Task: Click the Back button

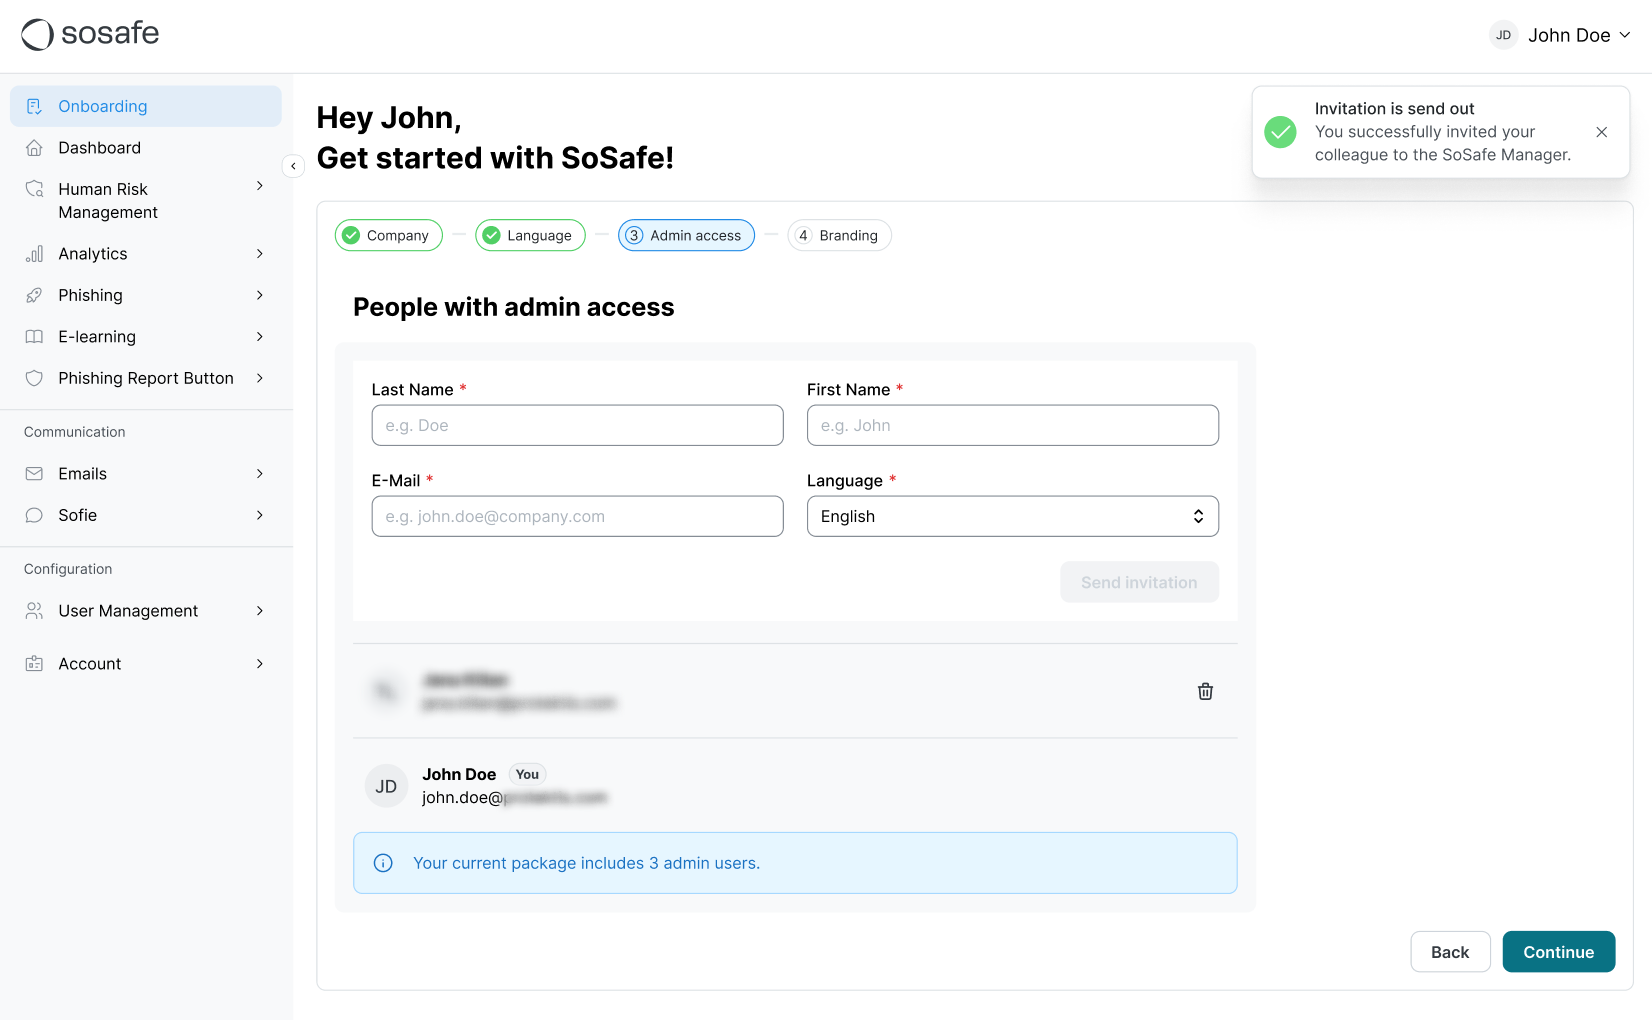Action: point(1449,952)
